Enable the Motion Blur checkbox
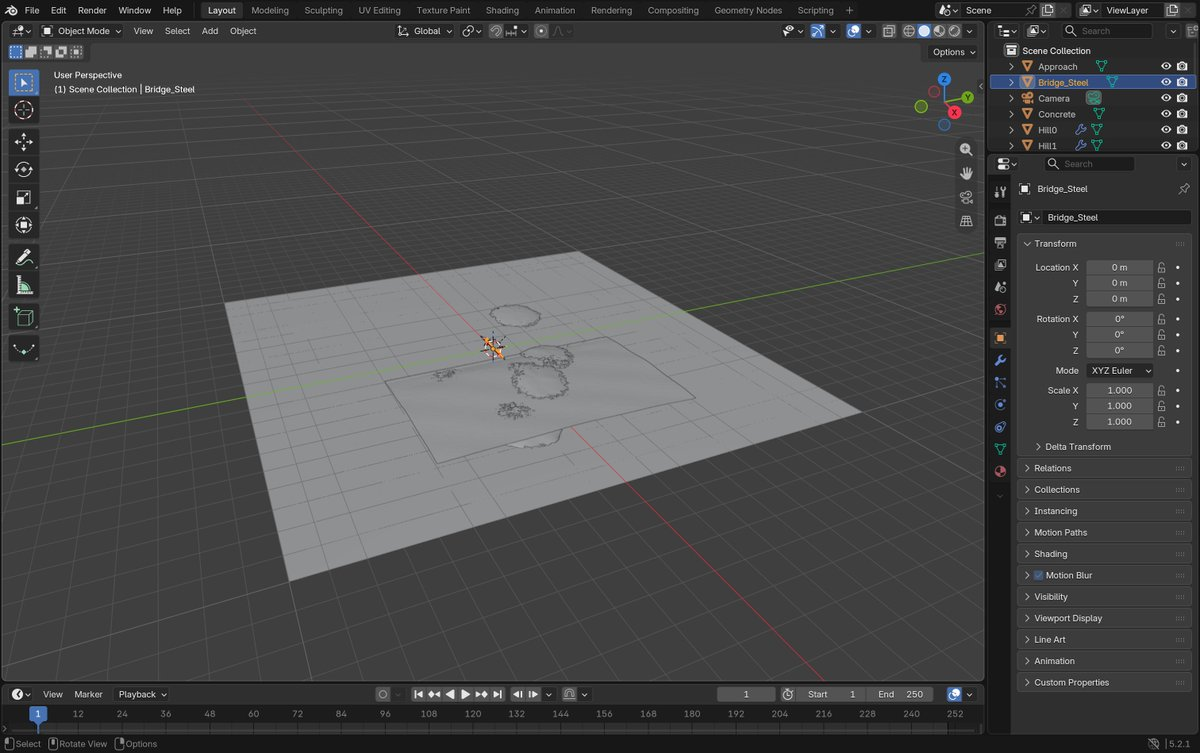 coord(1038,576)
